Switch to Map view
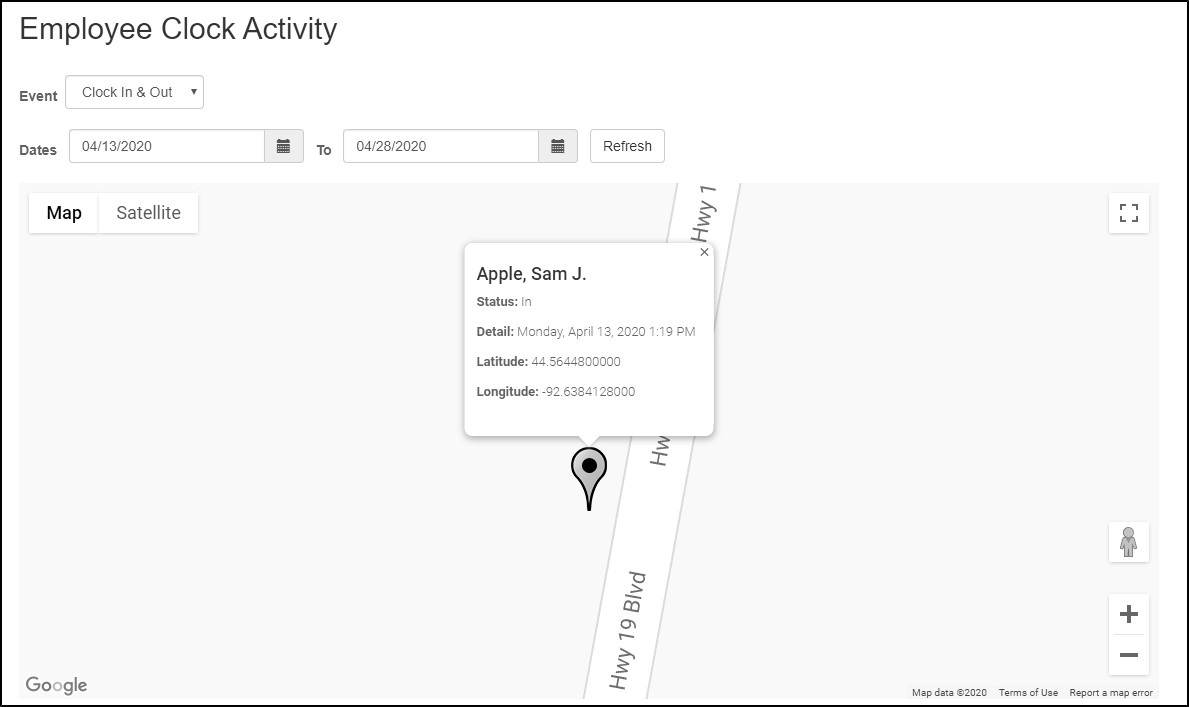 64,213
